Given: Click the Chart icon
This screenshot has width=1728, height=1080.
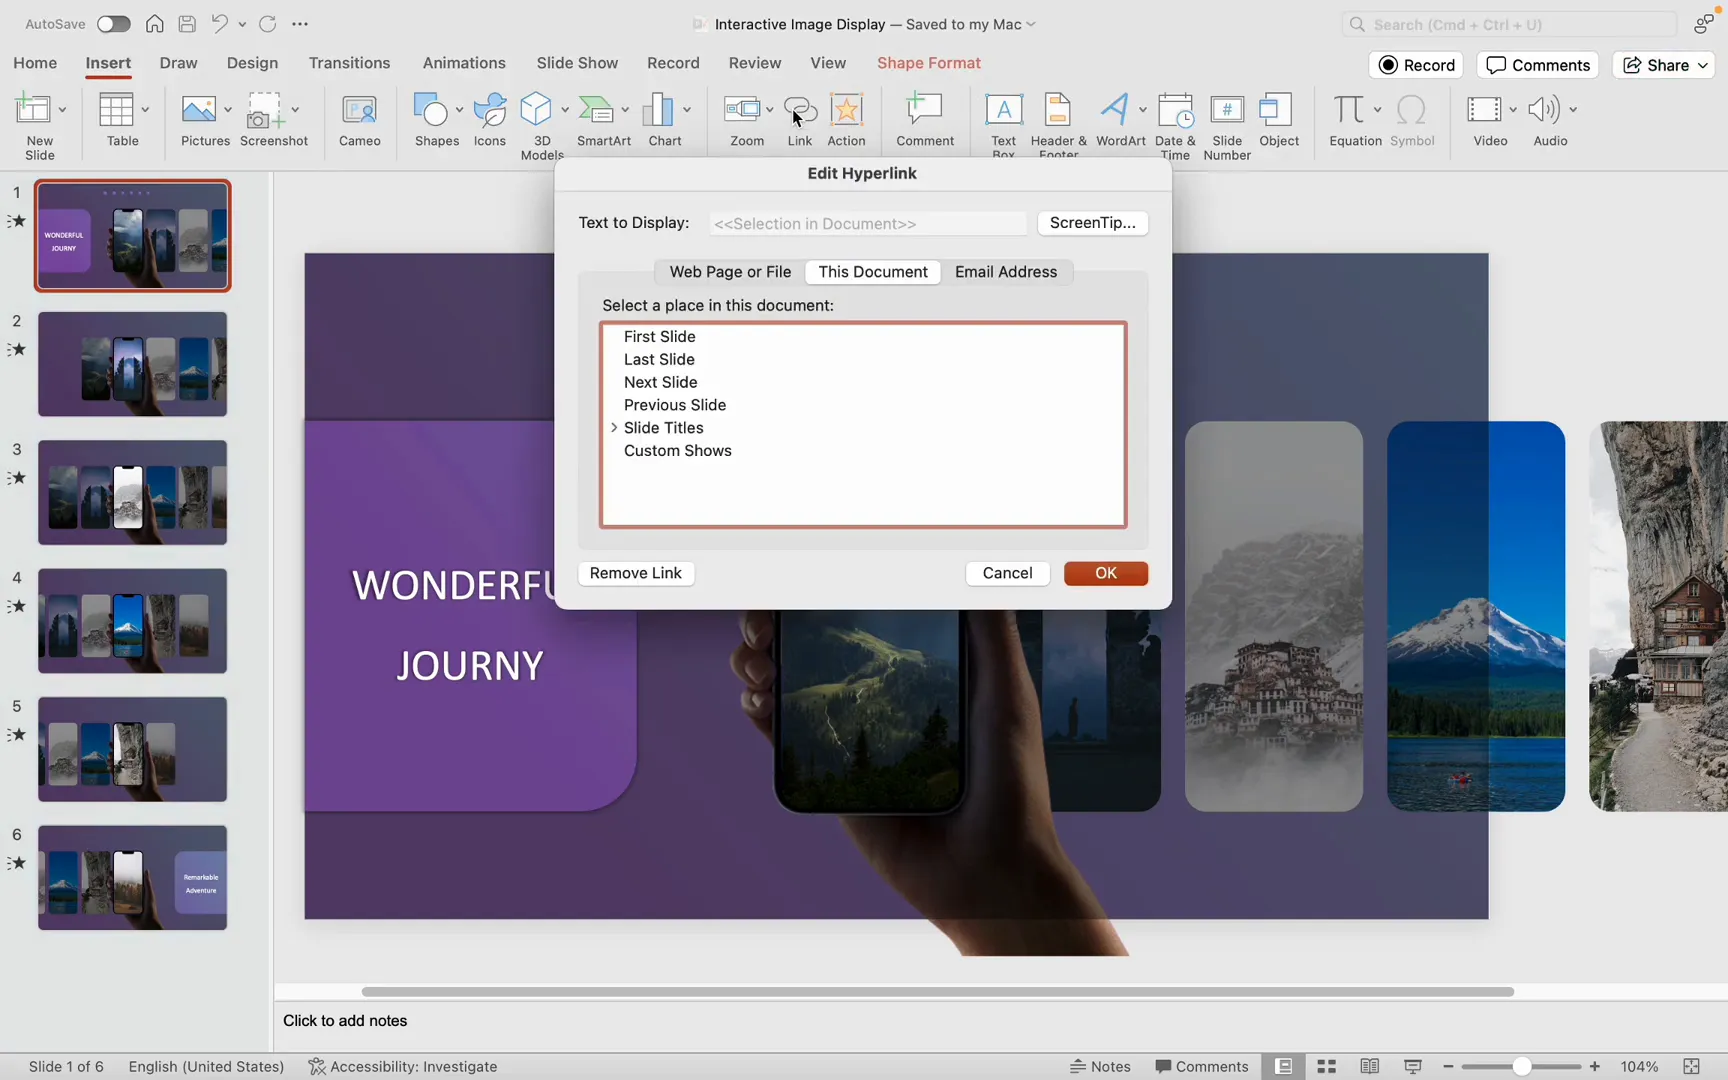Looking at the screenshot, I should point(658,110).
